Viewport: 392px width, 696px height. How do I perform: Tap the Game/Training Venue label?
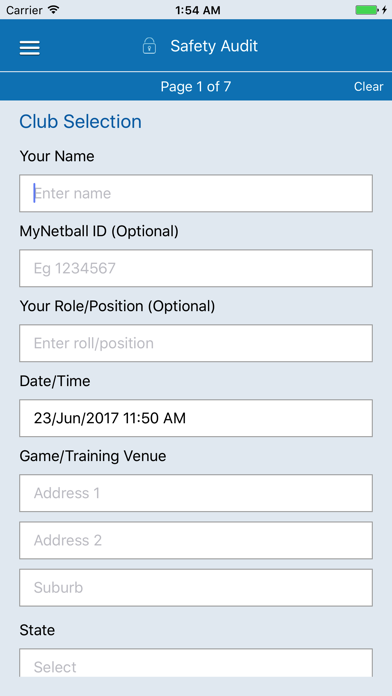pos(93,456)
